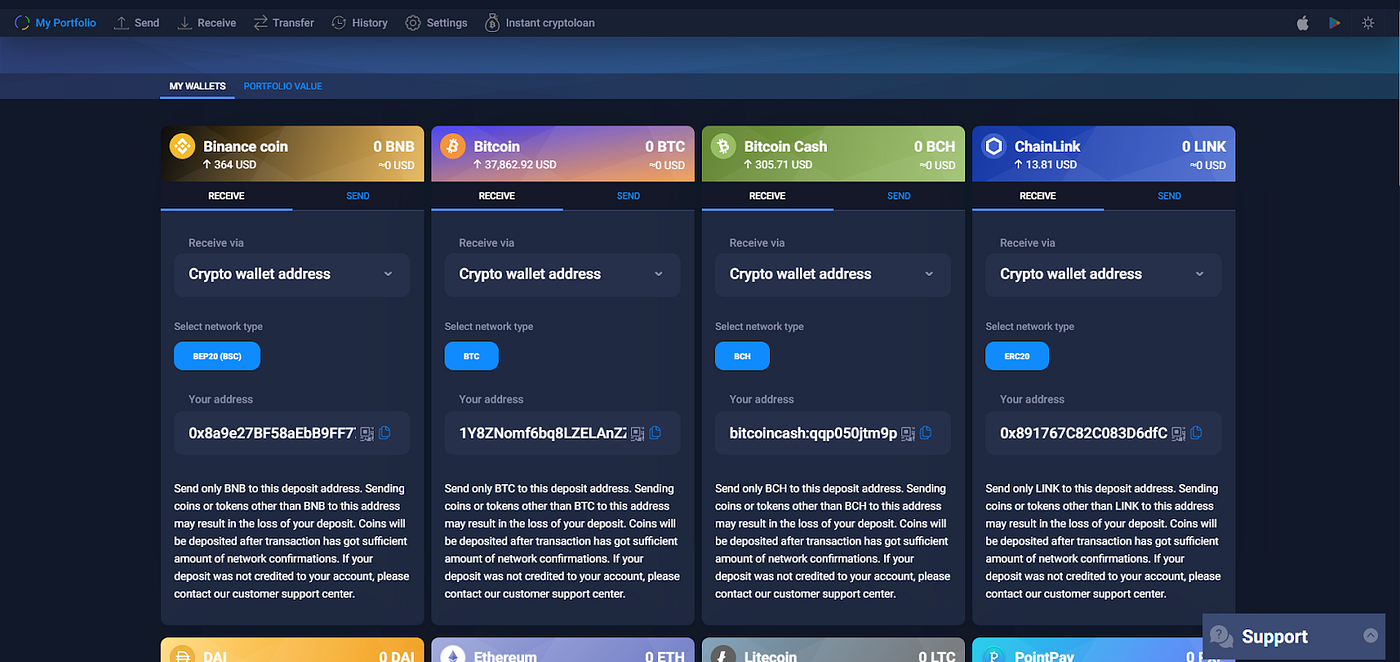Screen dimensions: 1400x662
Task: Open Instant cryptoloan page
Action: [x=539, y=22]
